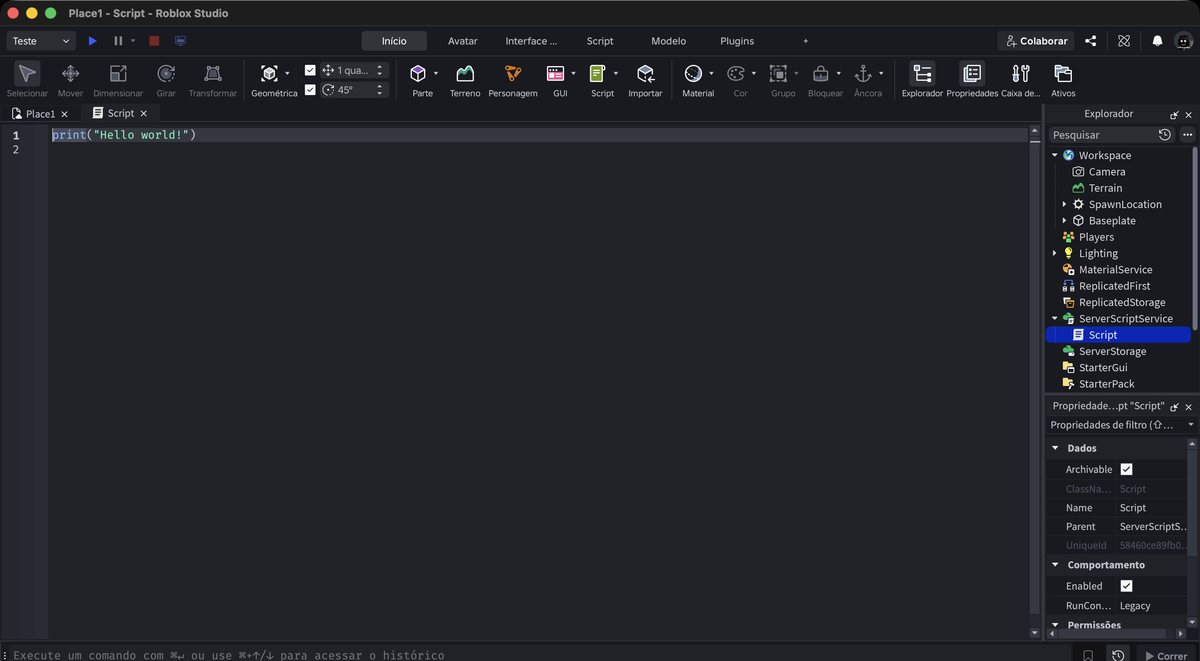Switch to the Início ribbon tab

pyautogui.click(x=394, y=41)
